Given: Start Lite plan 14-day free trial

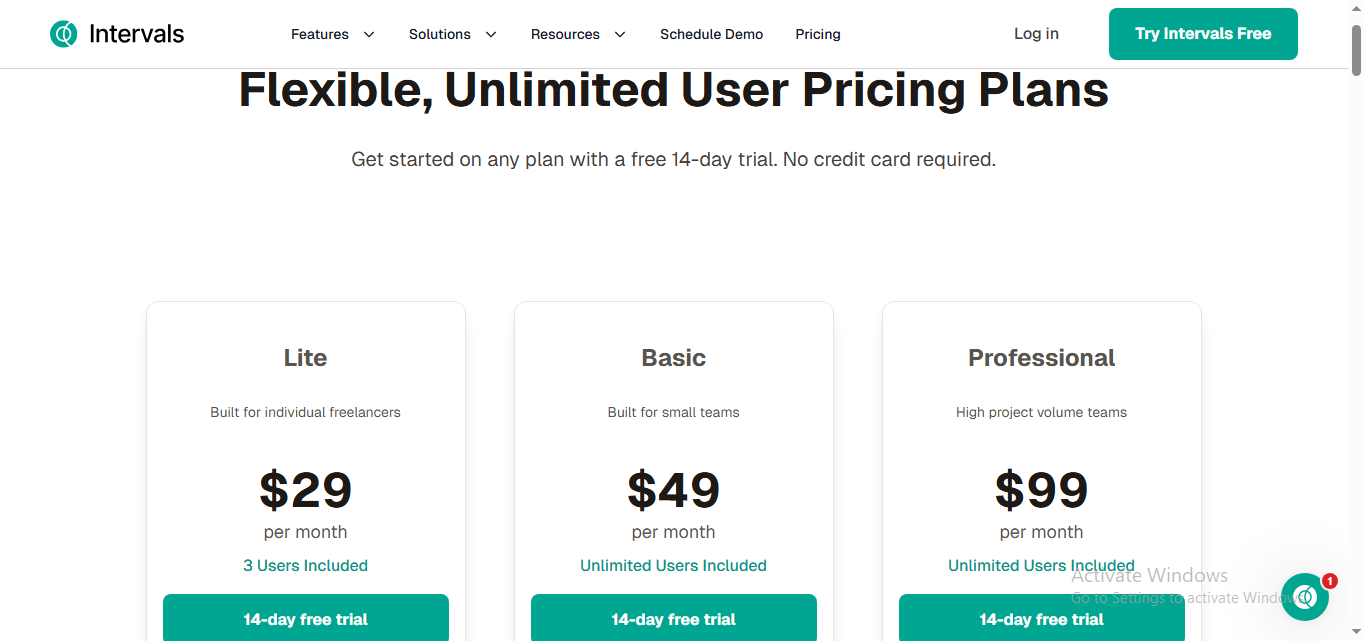Looking at the screenshot, I should click(305, 619).
